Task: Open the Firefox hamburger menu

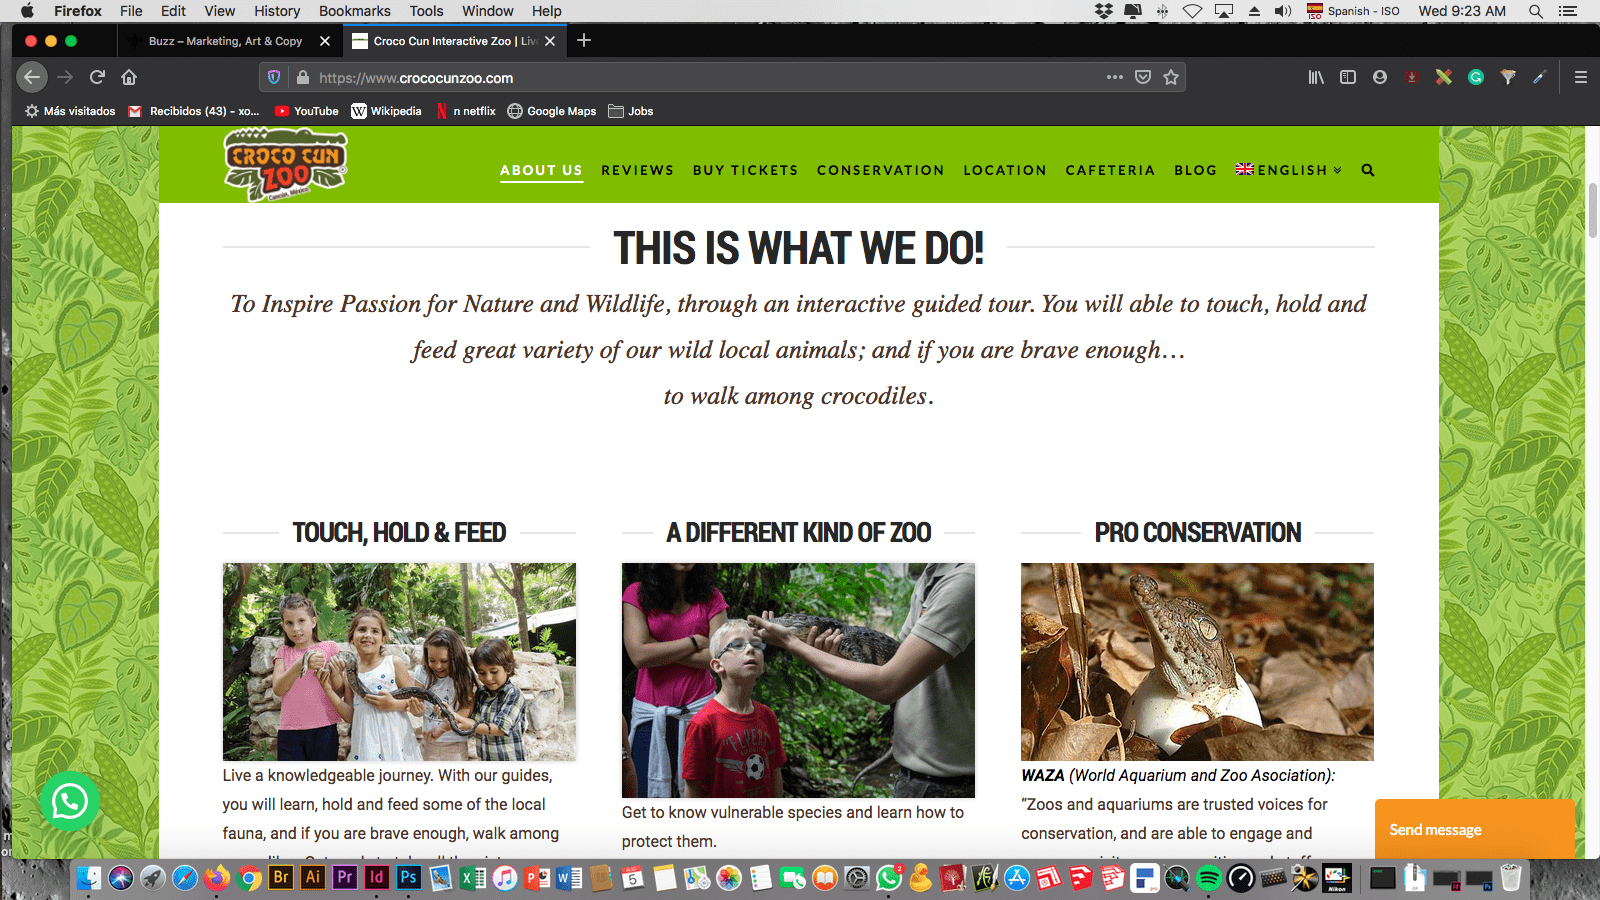Action: point(1581,77)
